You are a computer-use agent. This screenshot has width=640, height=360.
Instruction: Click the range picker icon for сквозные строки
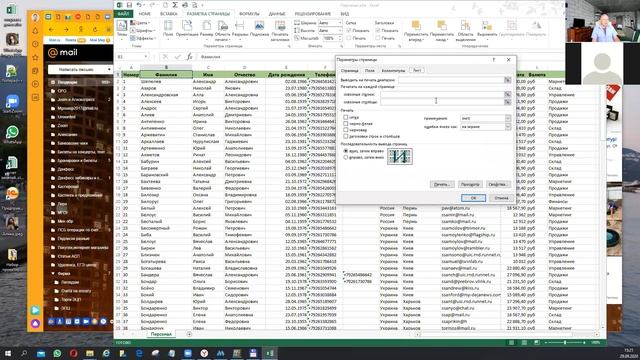507,94
